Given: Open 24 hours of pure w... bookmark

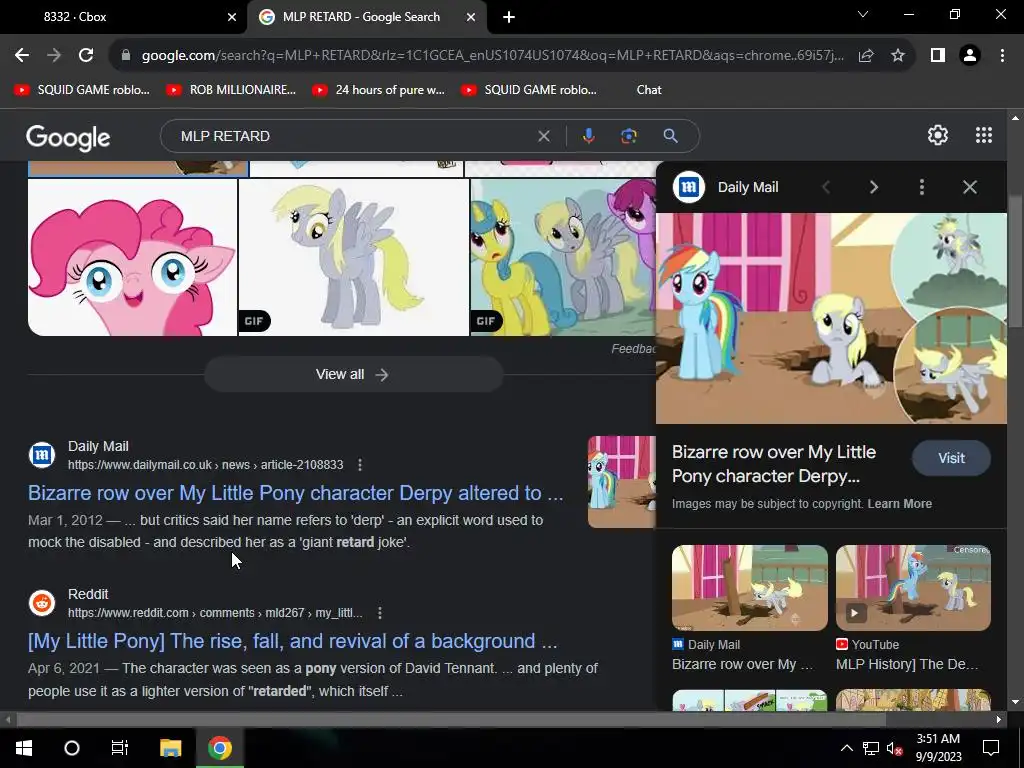Looking at the screenshot, I should 379,90.
